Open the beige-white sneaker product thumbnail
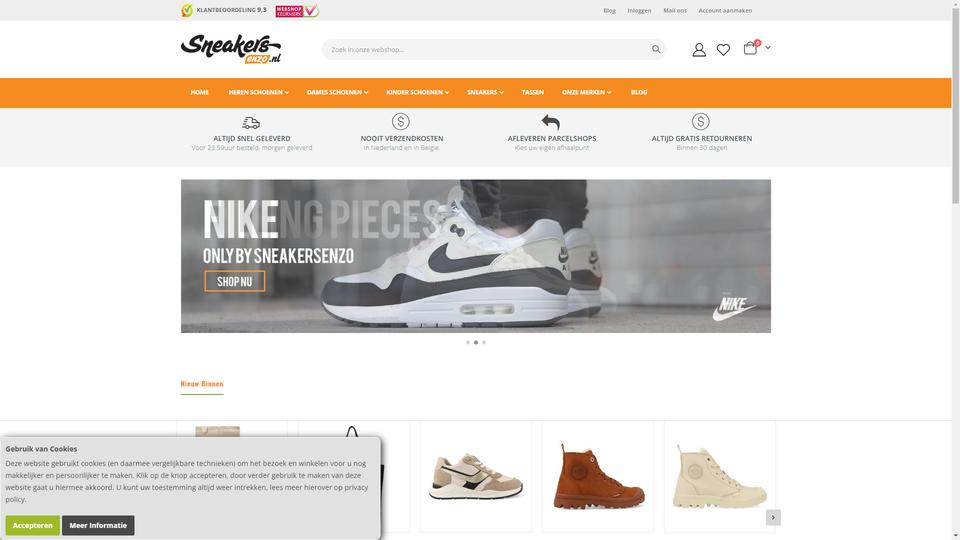Viewport: 960px width, 540px height. pos(476,476)
